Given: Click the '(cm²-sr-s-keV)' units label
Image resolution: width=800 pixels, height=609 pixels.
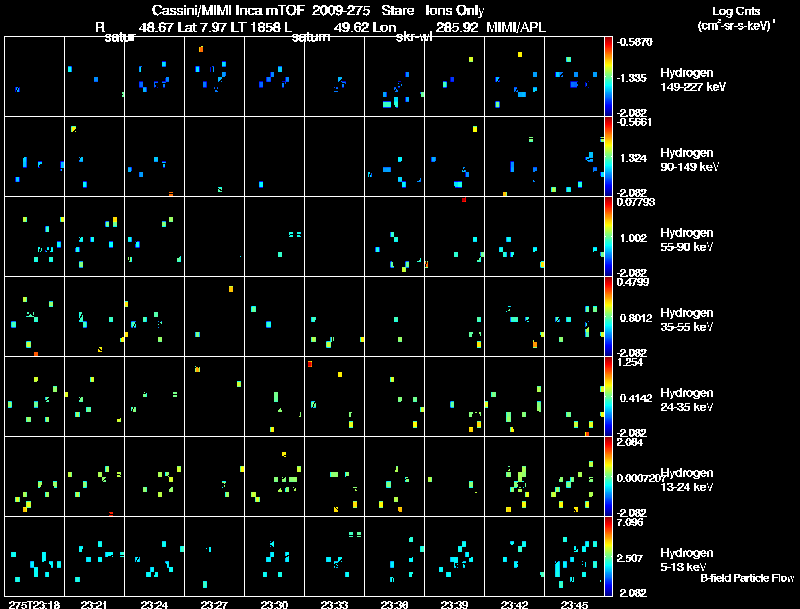Looking at the screenshot, I should [x=736, y=25].
